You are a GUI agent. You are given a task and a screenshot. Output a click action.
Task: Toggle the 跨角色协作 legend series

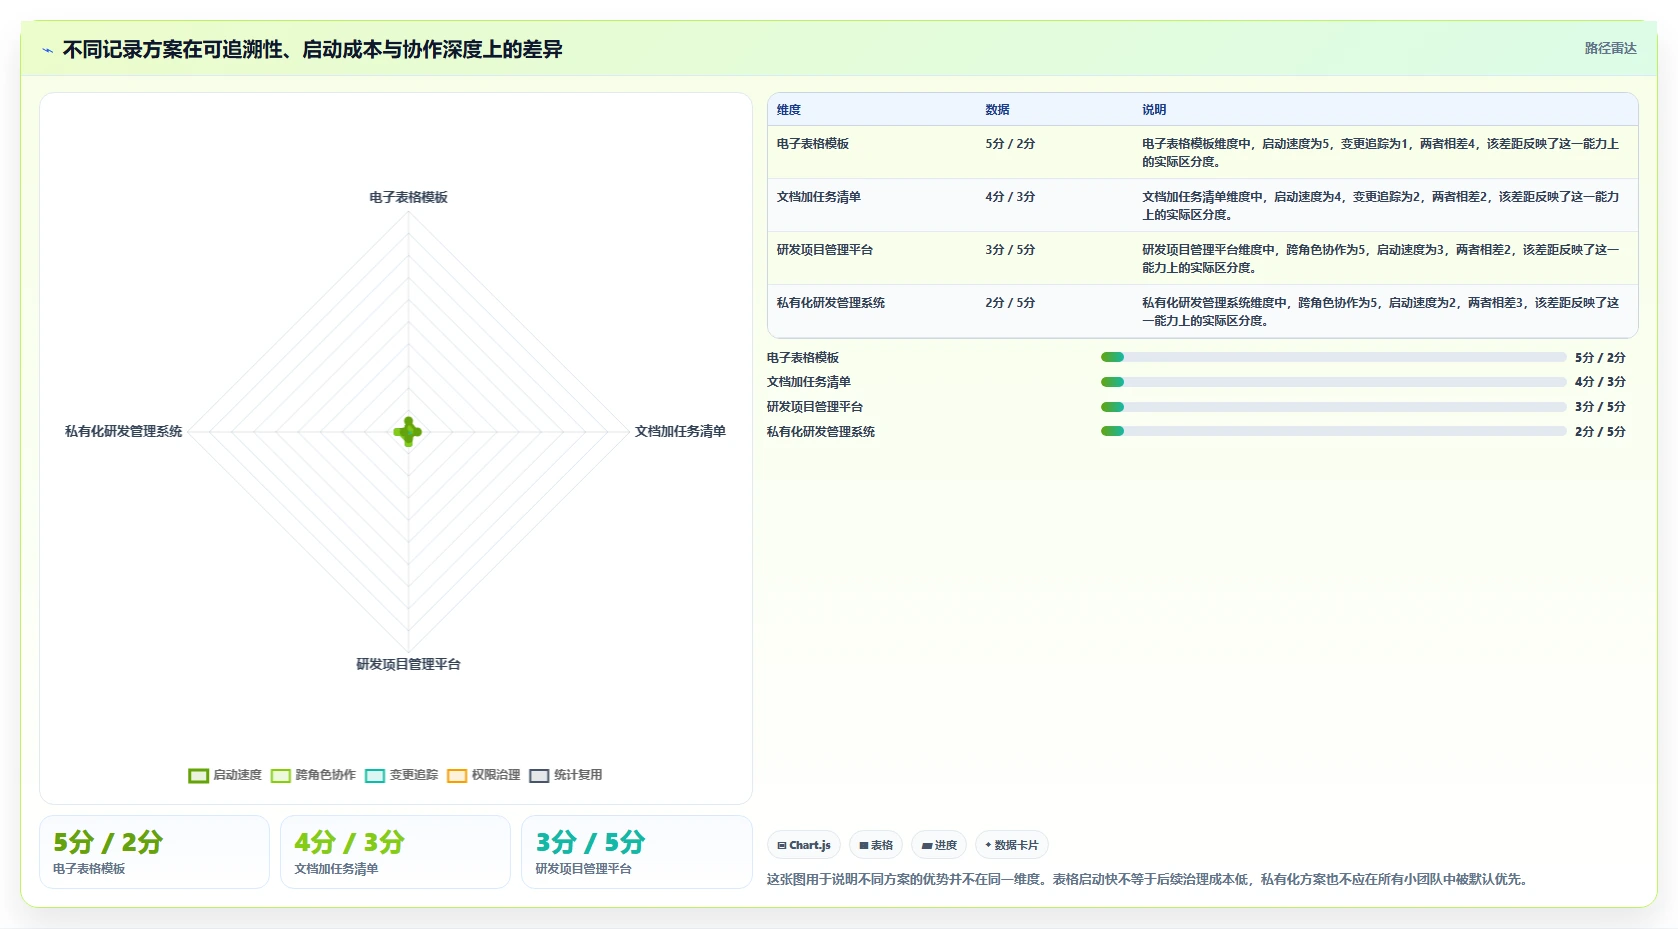click(313, 775)
